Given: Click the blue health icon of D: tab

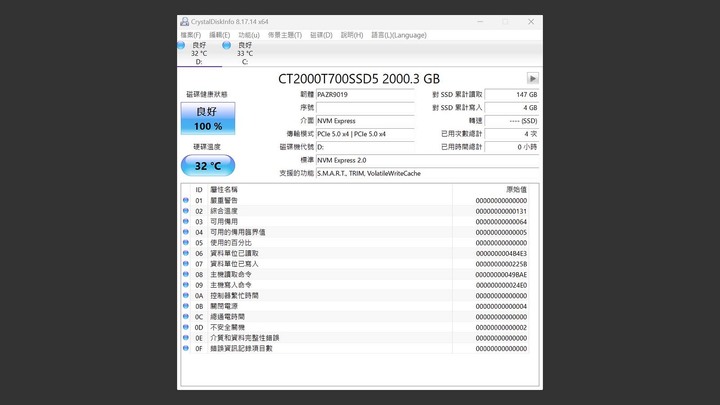Looking at the screenshot, I should tap(181, 45).
